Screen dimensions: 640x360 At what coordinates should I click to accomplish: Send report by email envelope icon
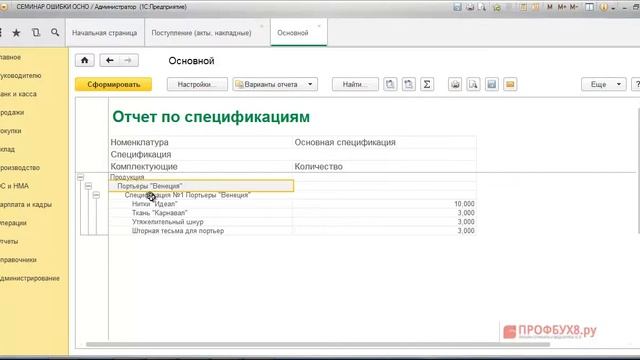(510, 84)
